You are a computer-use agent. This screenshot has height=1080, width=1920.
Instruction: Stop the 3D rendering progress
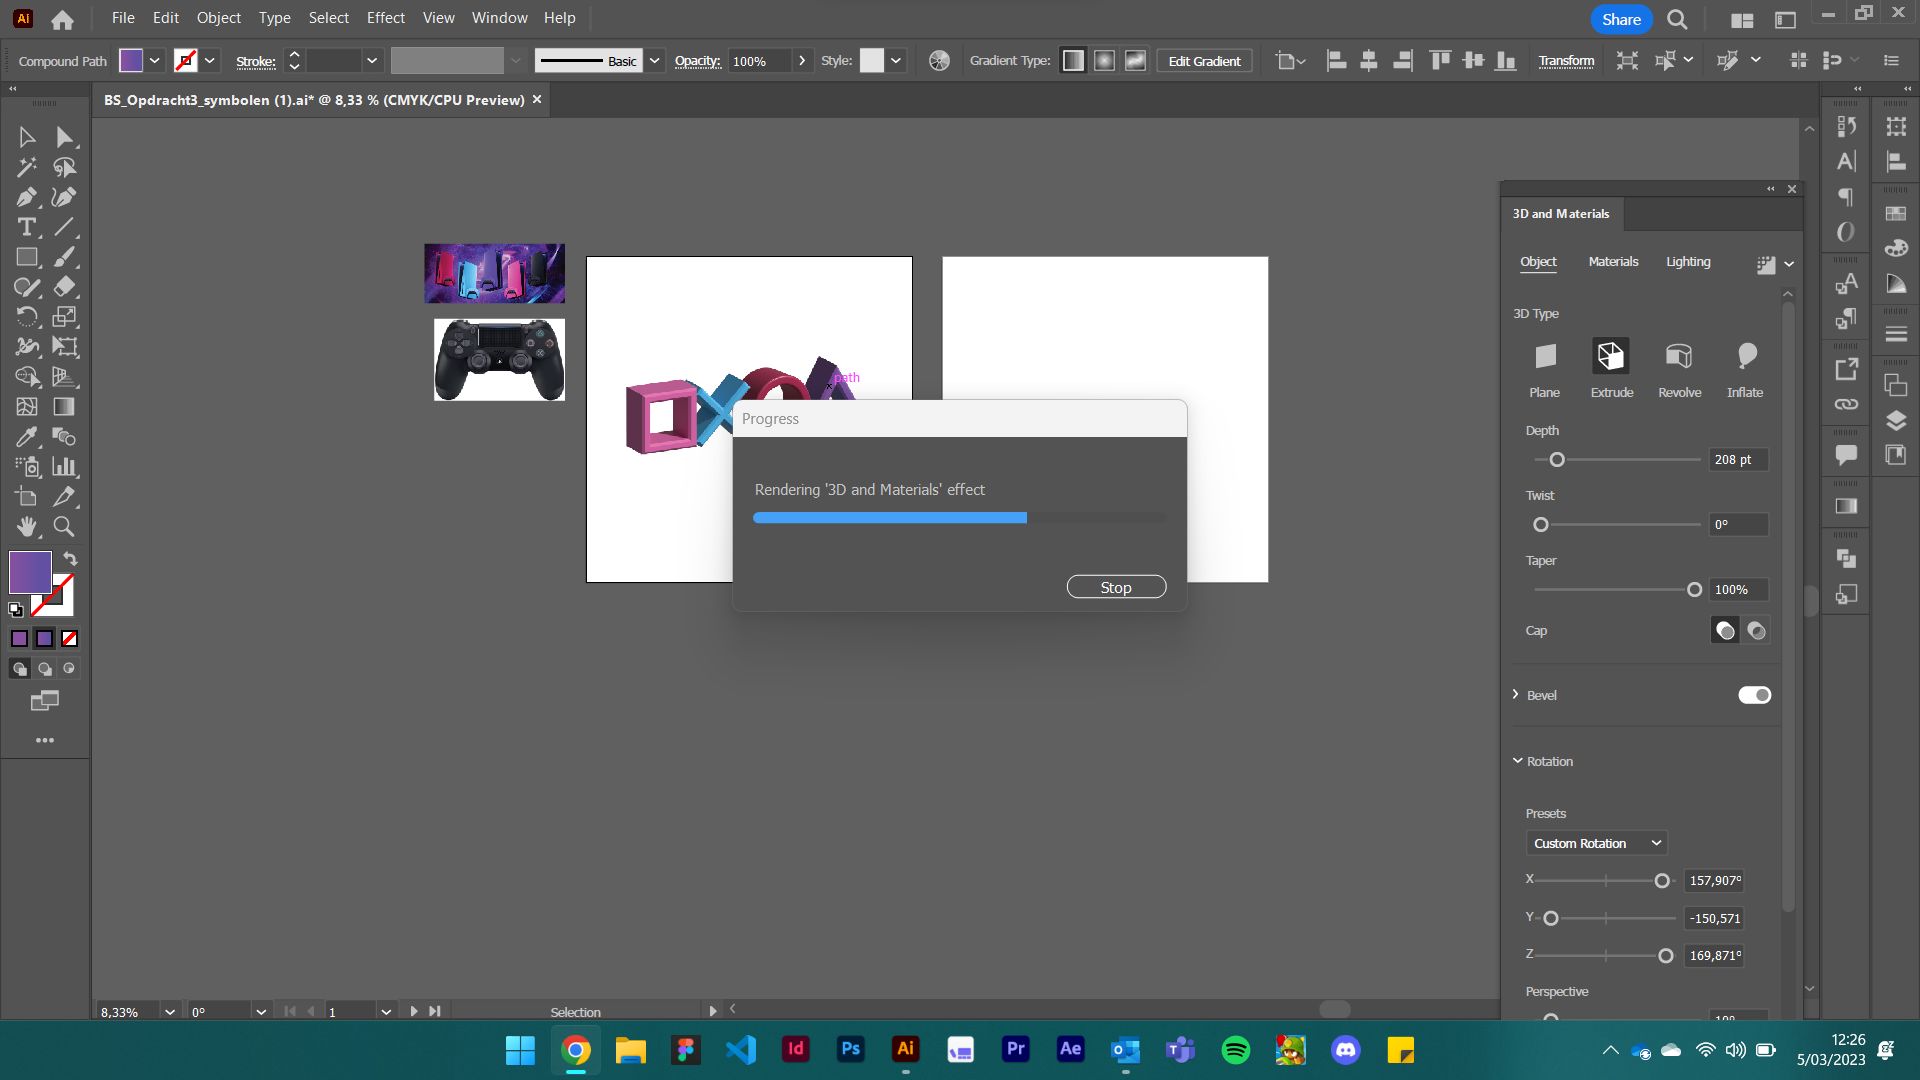1116,587
